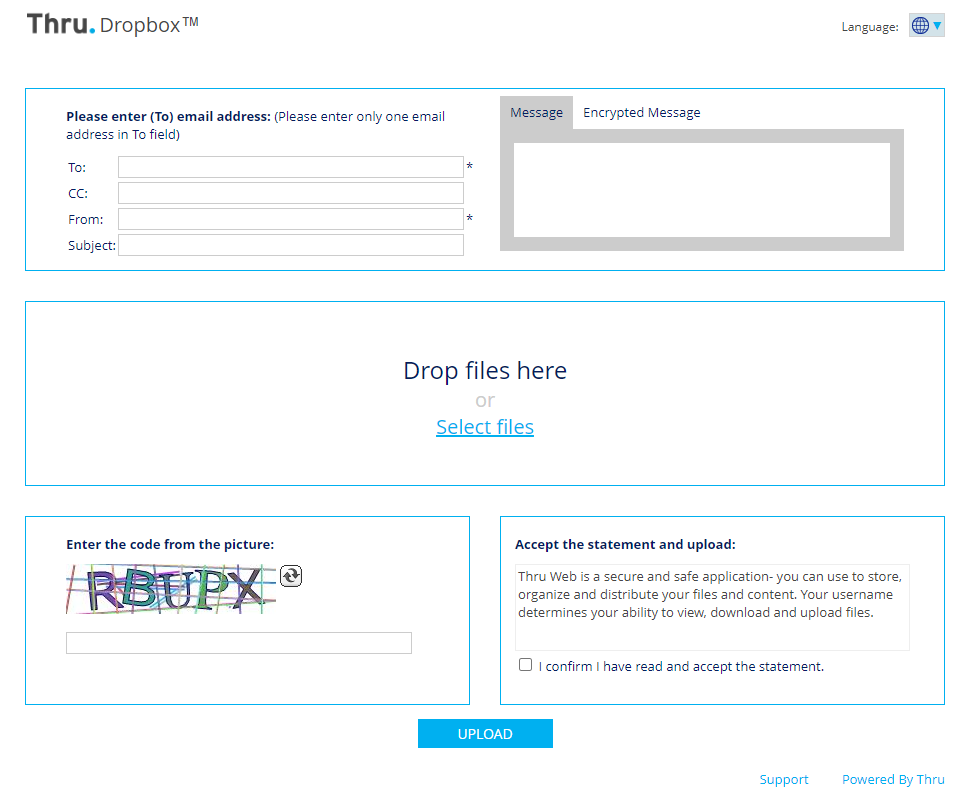The image size is (972, 792).
Task: Check the accept statement checkbox
Action: [x=525, y=665]
